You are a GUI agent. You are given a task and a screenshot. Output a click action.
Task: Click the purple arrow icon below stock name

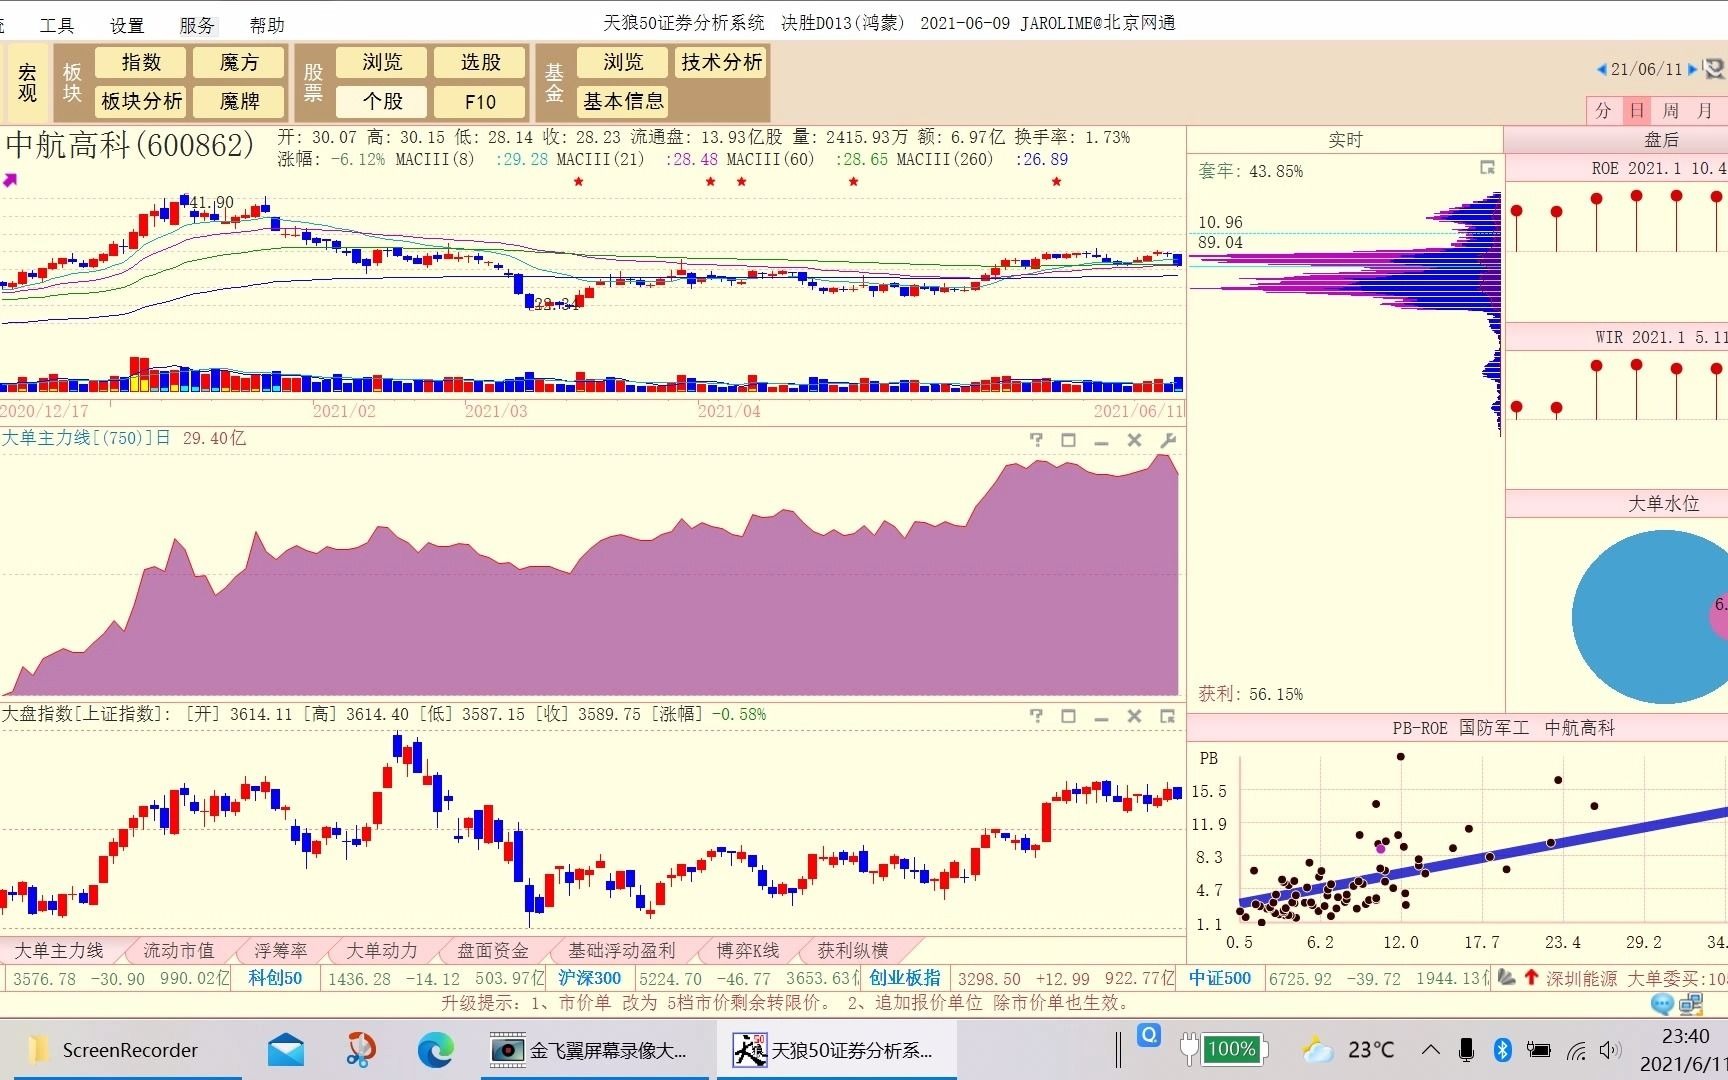(10, 180)
